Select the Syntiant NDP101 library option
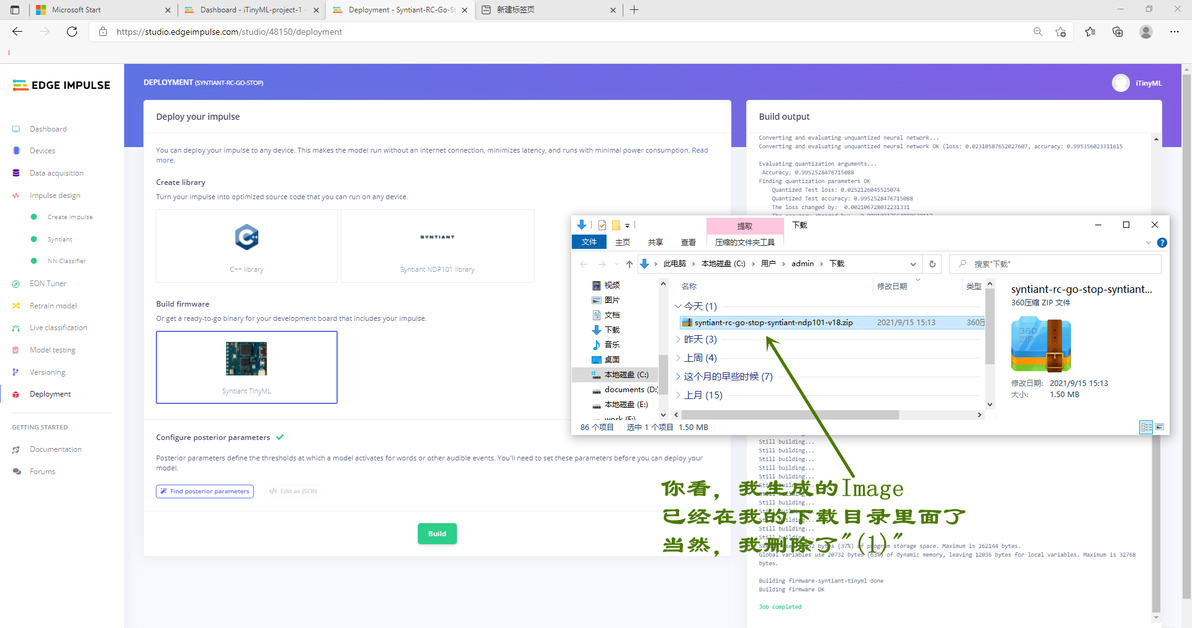 point(437,246)
